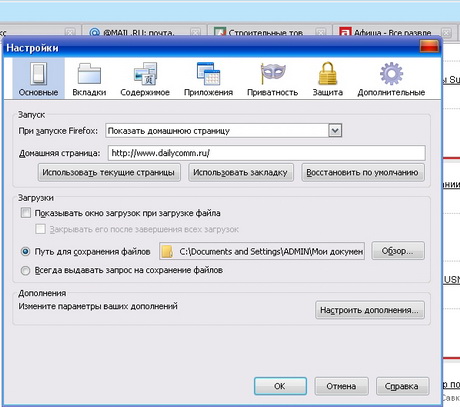Open Дополнительные gear icon settings
The width and height of the screenshot is (460, 407).
point(391,74)
